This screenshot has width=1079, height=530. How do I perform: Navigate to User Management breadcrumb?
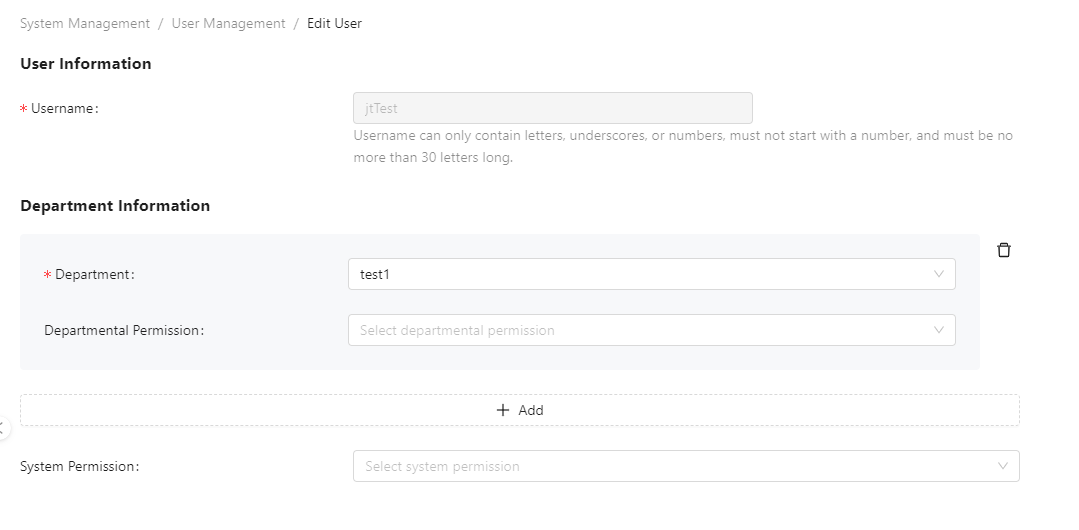click(228, 23)
